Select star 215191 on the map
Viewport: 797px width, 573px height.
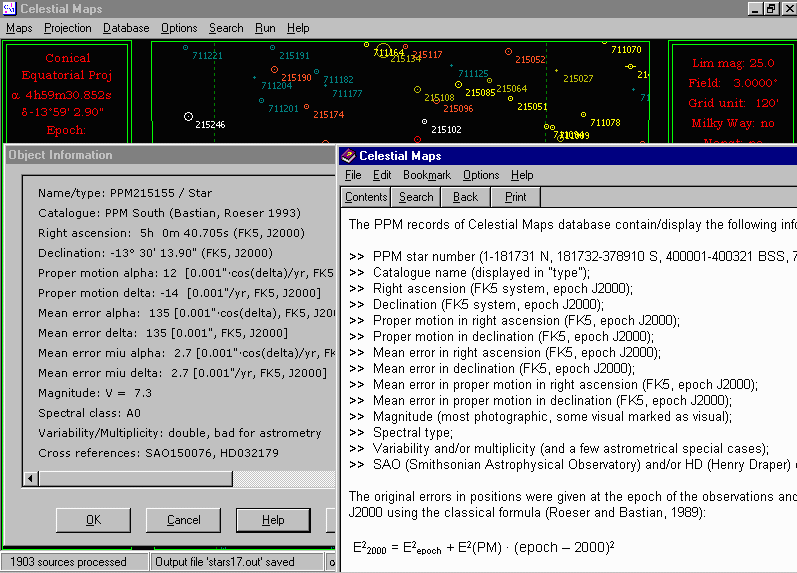coord(272,47)
